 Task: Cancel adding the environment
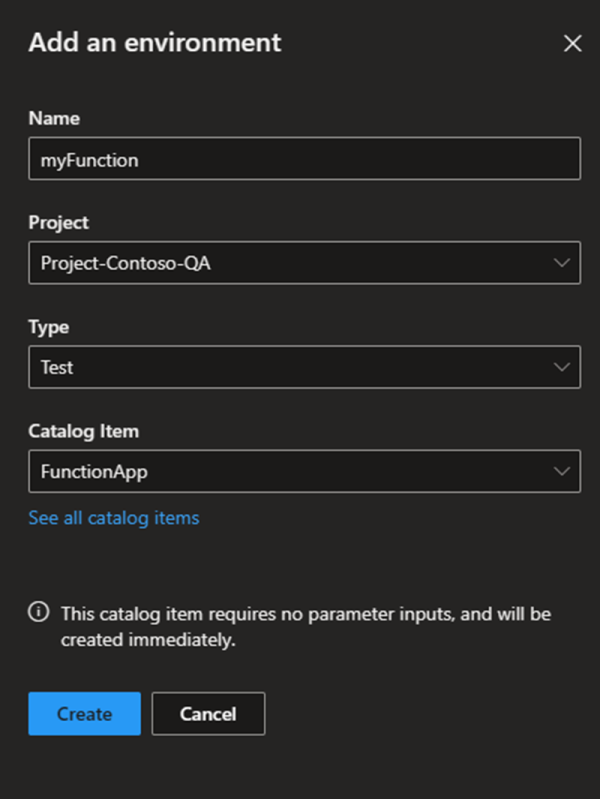coord(208,714)
